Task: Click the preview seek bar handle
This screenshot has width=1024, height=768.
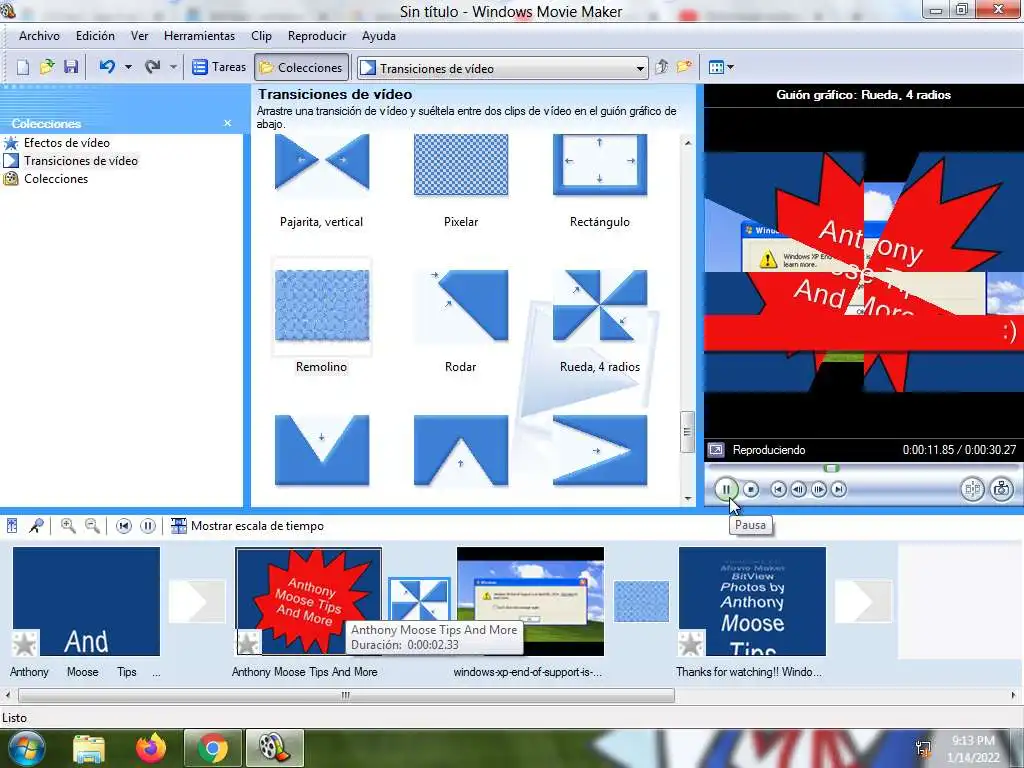Action: click(831, 468)
